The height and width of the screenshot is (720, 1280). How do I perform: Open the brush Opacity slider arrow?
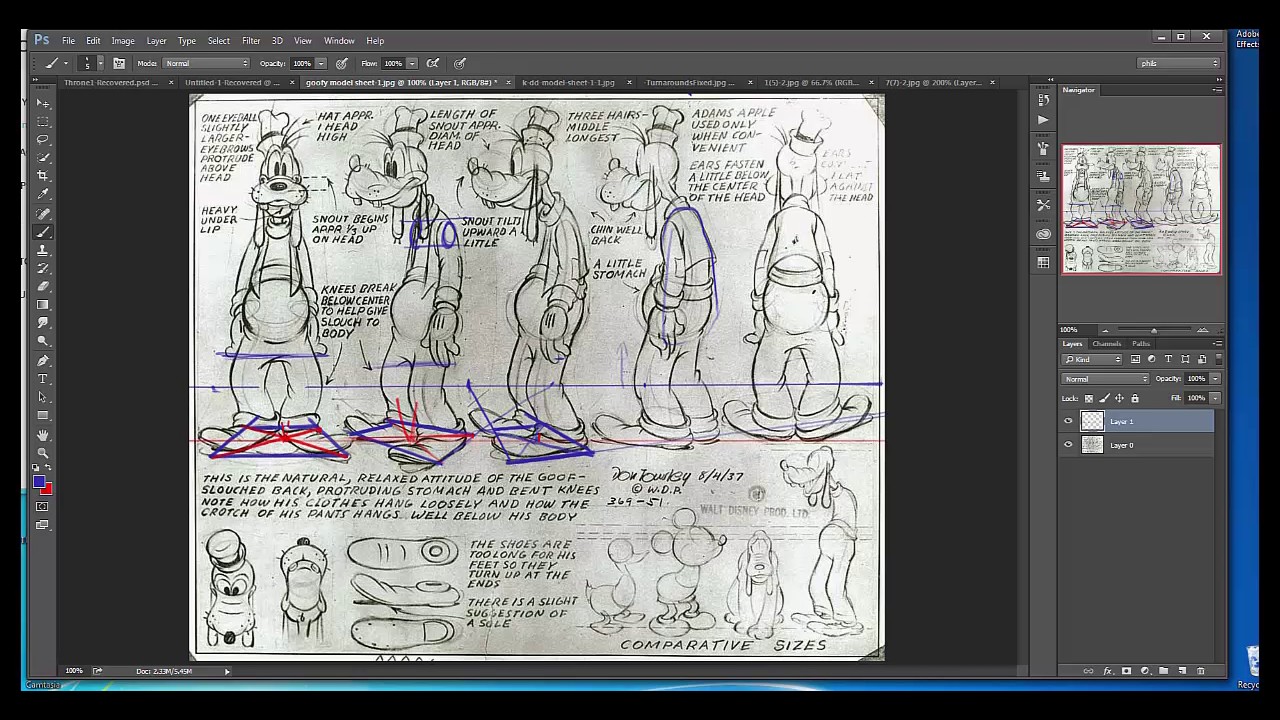(x=321, y=63)
